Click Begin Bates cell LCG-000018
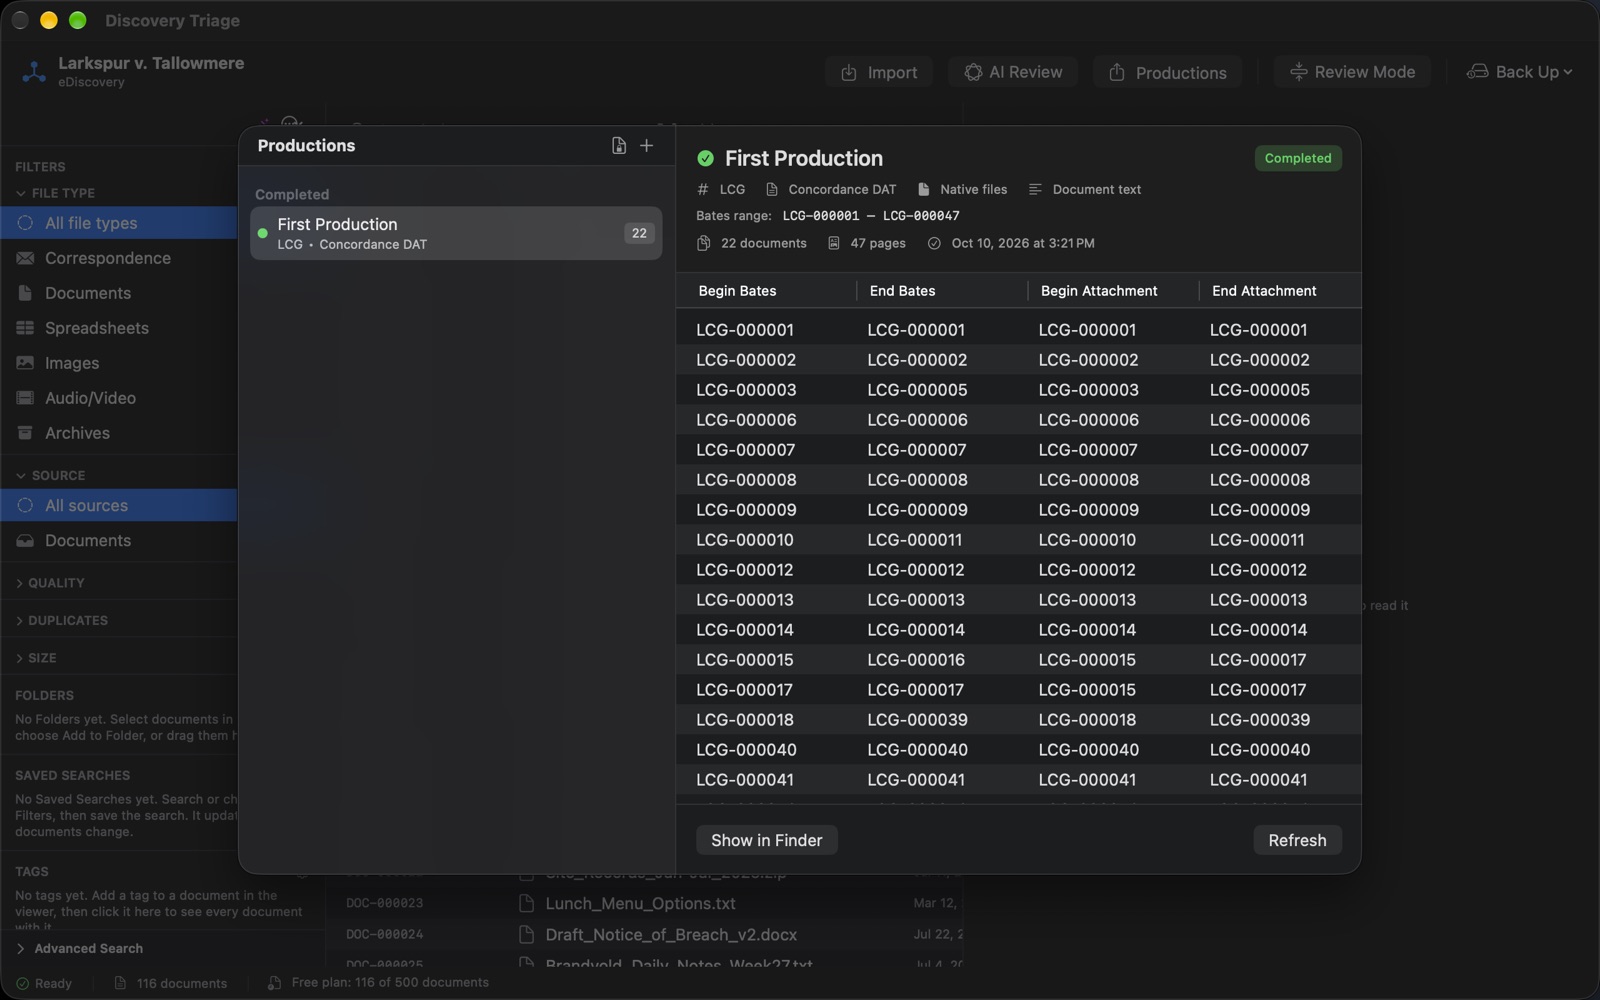Screen dimensions: 1600x1000 click(x=746, y=720)
